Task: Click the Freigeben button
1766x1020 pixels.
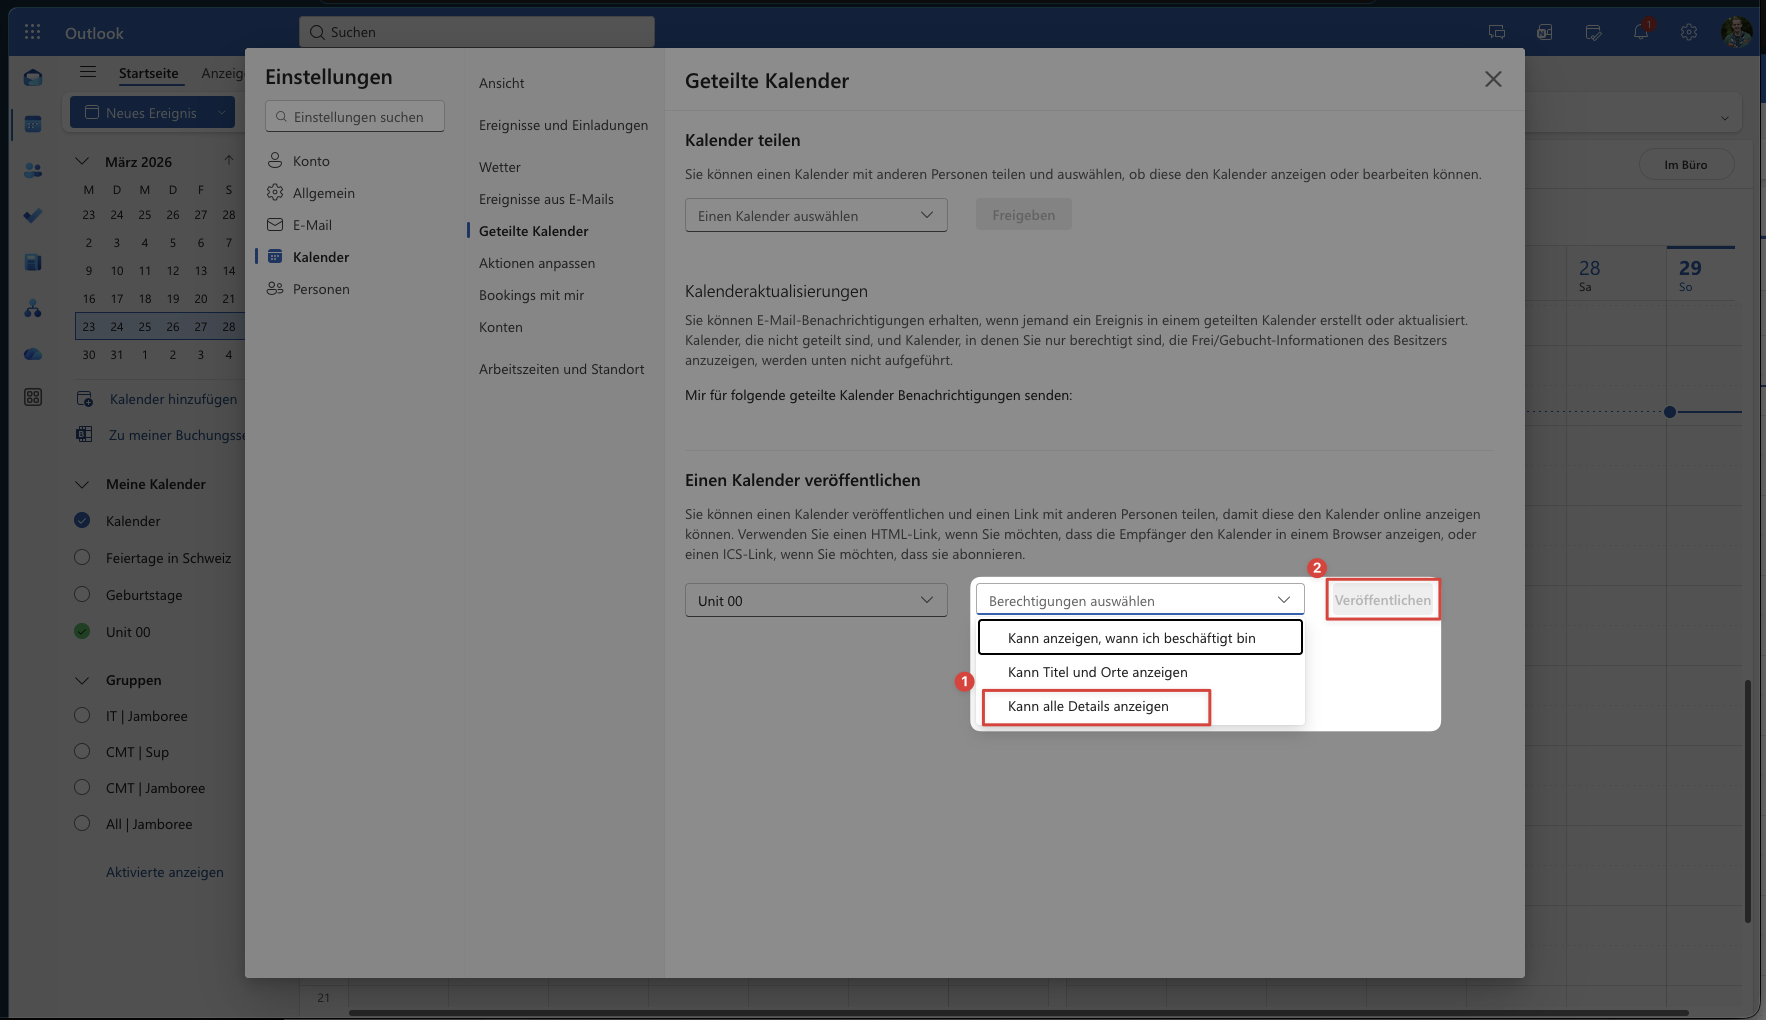Action: pyautogui.click(x=1022, y=214)
